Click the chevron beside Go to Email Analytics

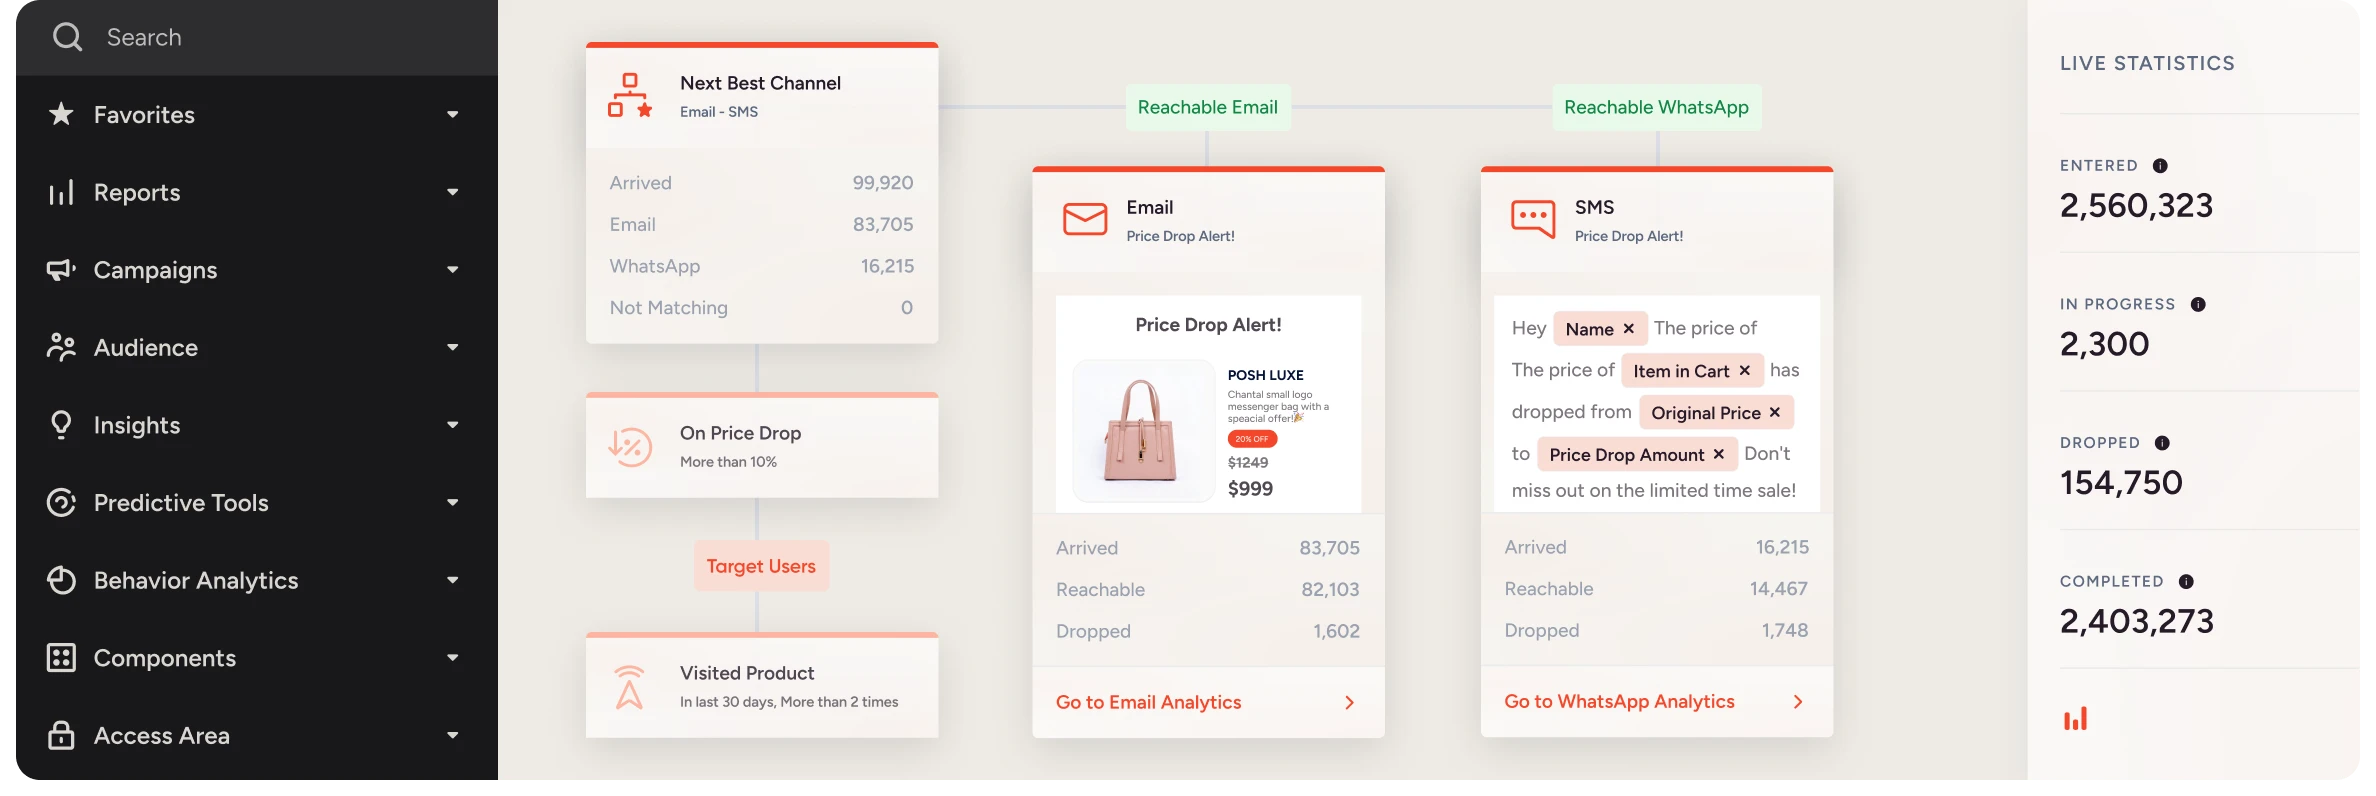1349,703
